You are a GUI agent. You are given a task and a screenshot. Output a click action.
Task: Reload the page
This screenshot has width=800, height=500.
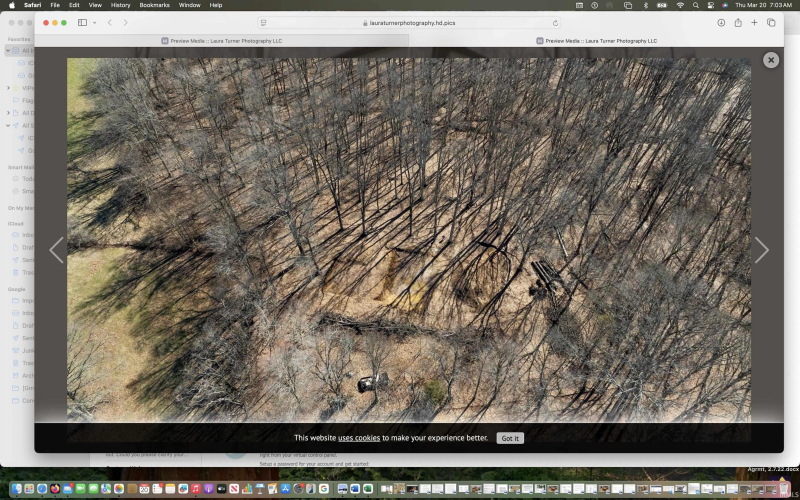(555, 23)
